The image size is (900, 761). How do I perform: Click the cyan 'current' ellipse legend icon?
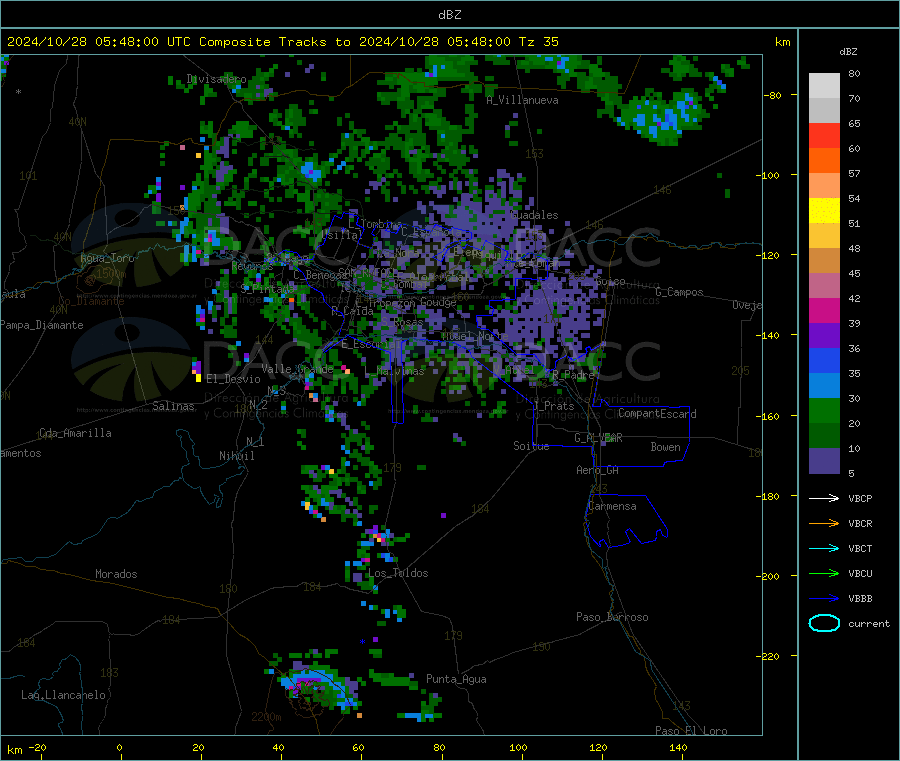point(824,623)
